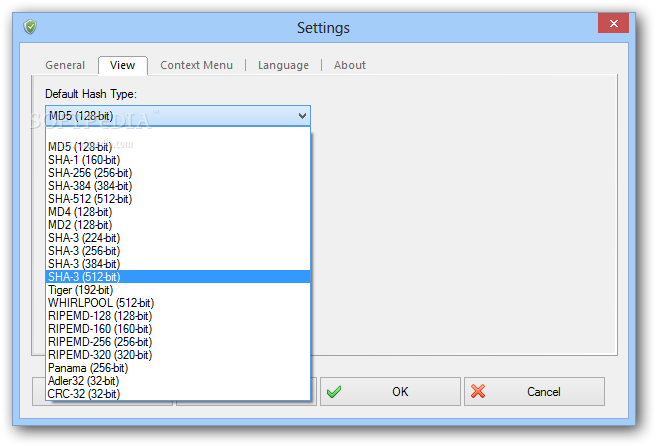Select WHIRLPOOL (512-bit) hash type

pos(178,303)
